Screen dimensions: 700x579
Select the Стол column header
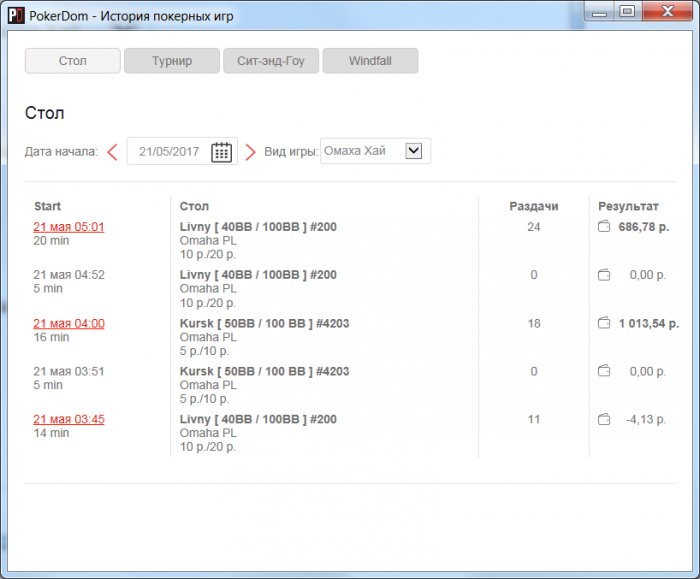pyautogui.click(x=194, y=206)
